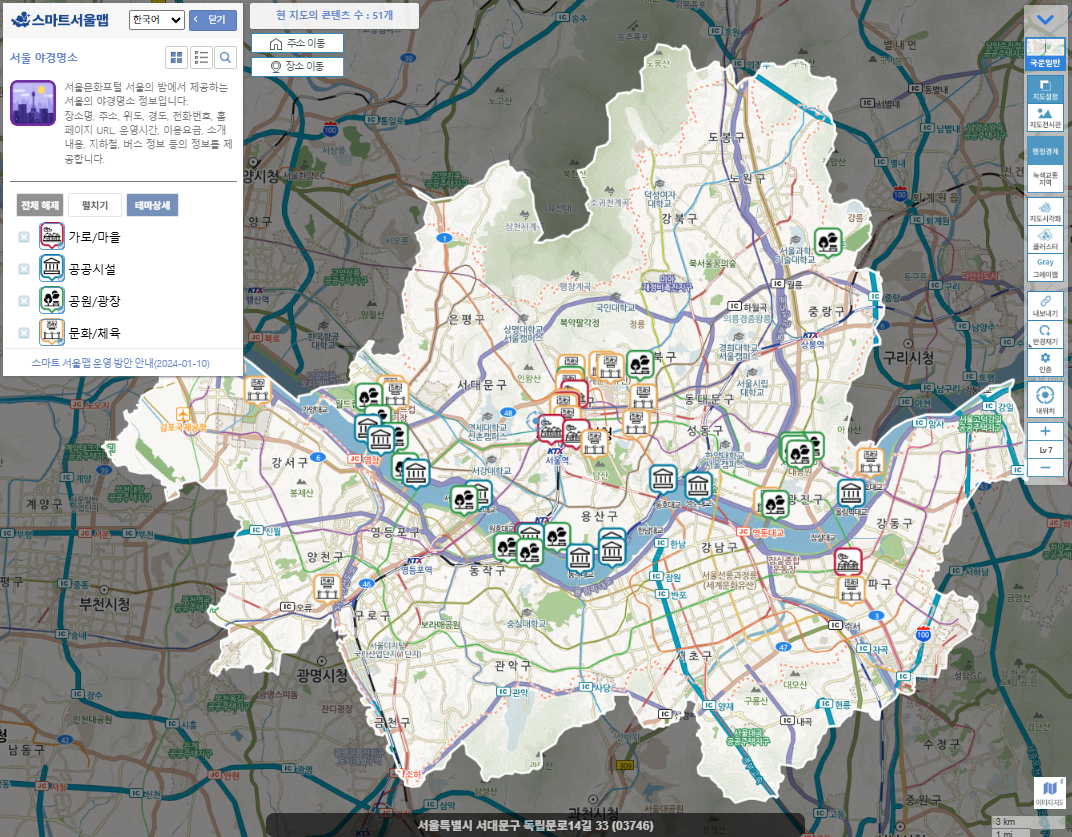
Task: Click the magnifier search icon
Action: (x=226, y=58)
